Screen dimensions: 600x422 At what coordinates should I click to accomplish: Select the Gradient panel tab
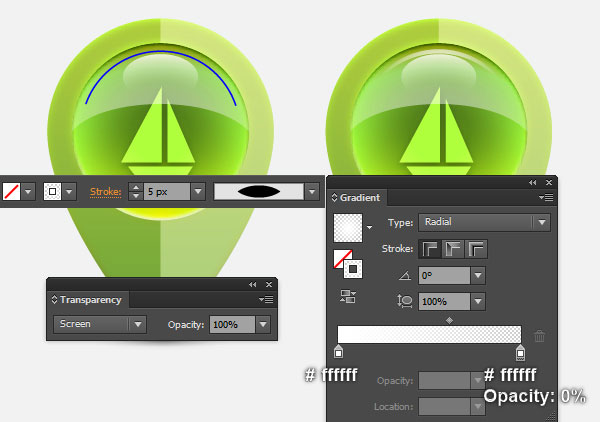360,197
